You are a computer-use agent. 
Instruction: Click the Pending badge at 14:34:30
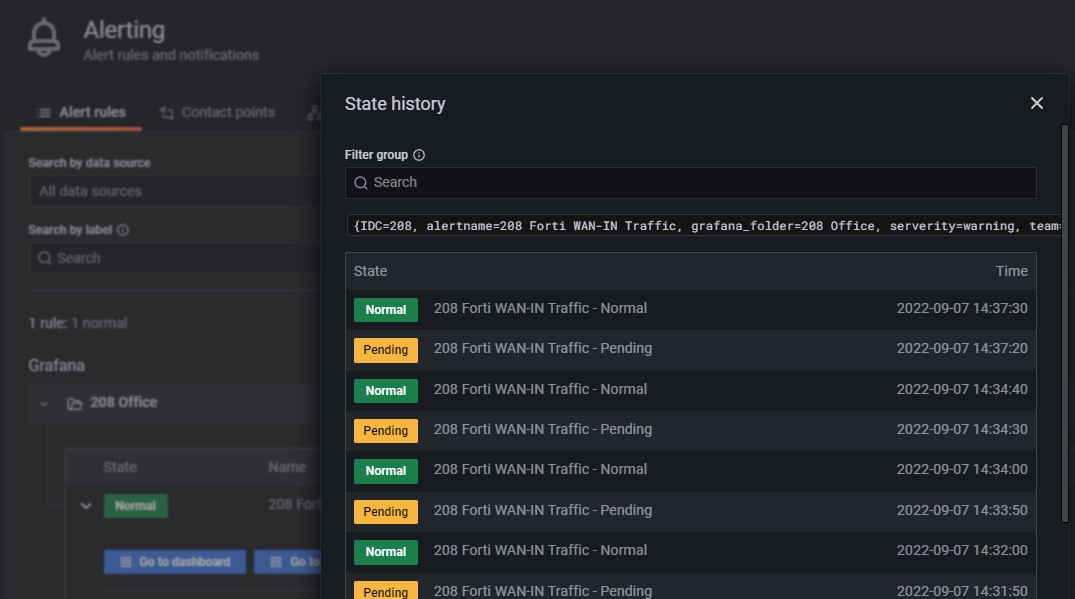(x=385, y=431)
